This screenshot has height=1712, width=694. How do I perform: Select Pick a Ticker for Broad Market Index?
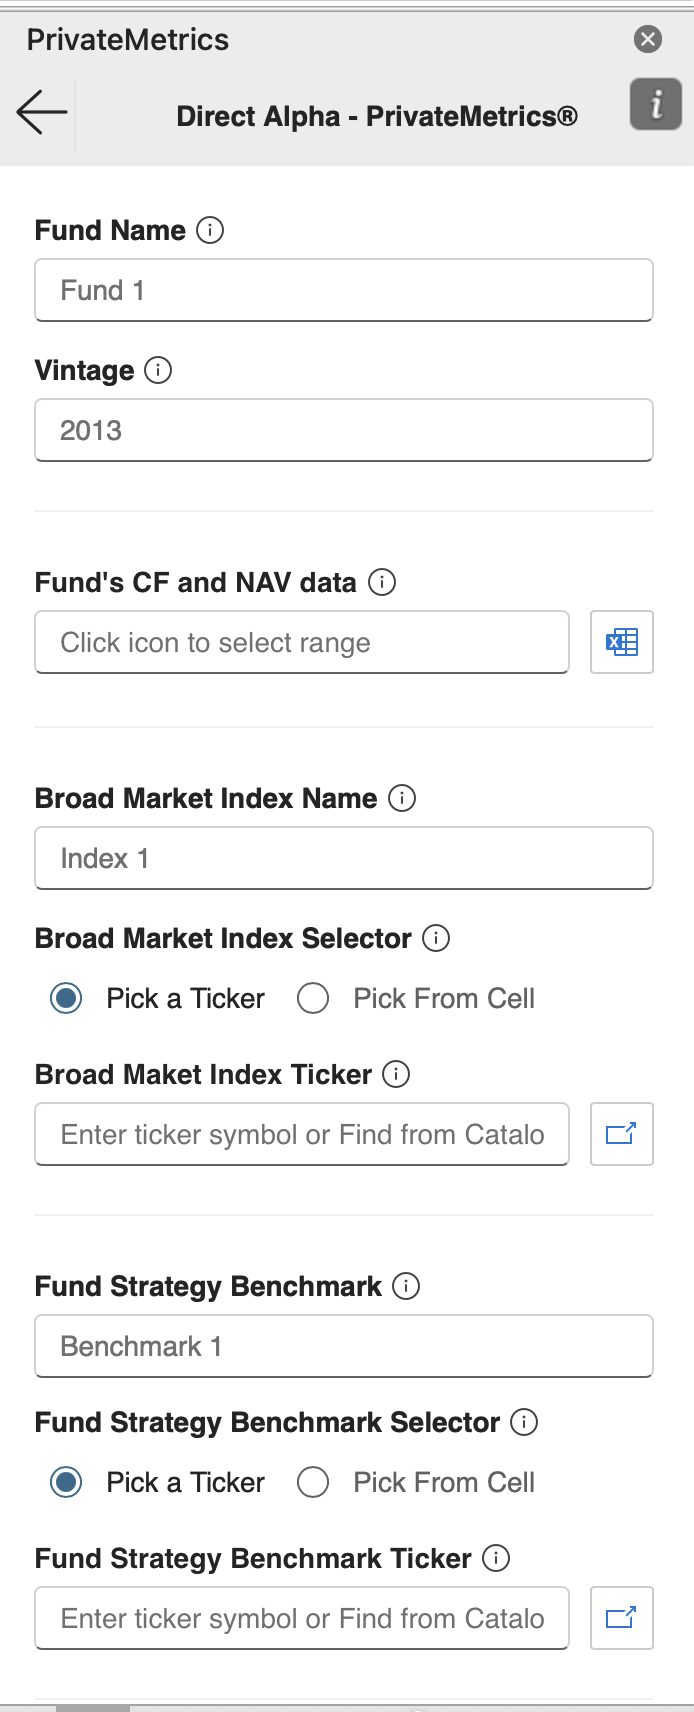tap(66, 998)
